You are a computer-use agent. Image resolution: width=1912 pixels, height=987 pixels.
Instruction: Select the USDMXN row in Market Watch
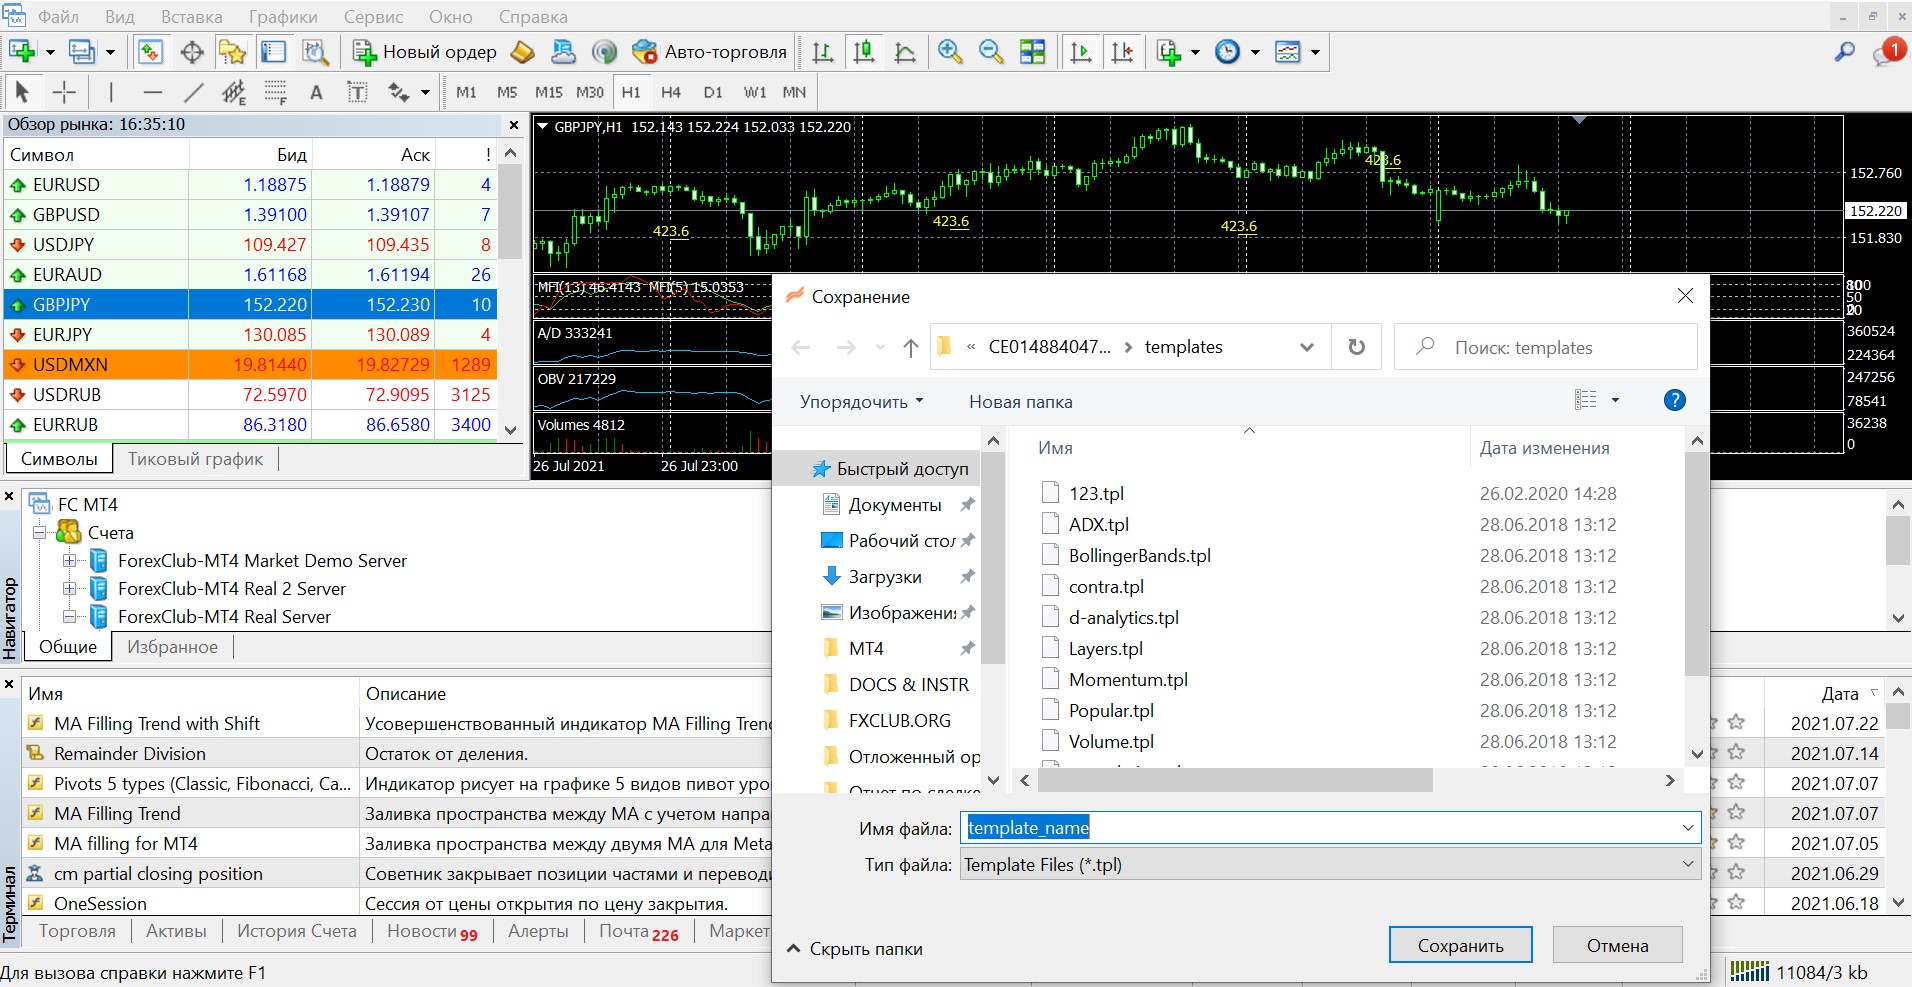click(250, 365)
